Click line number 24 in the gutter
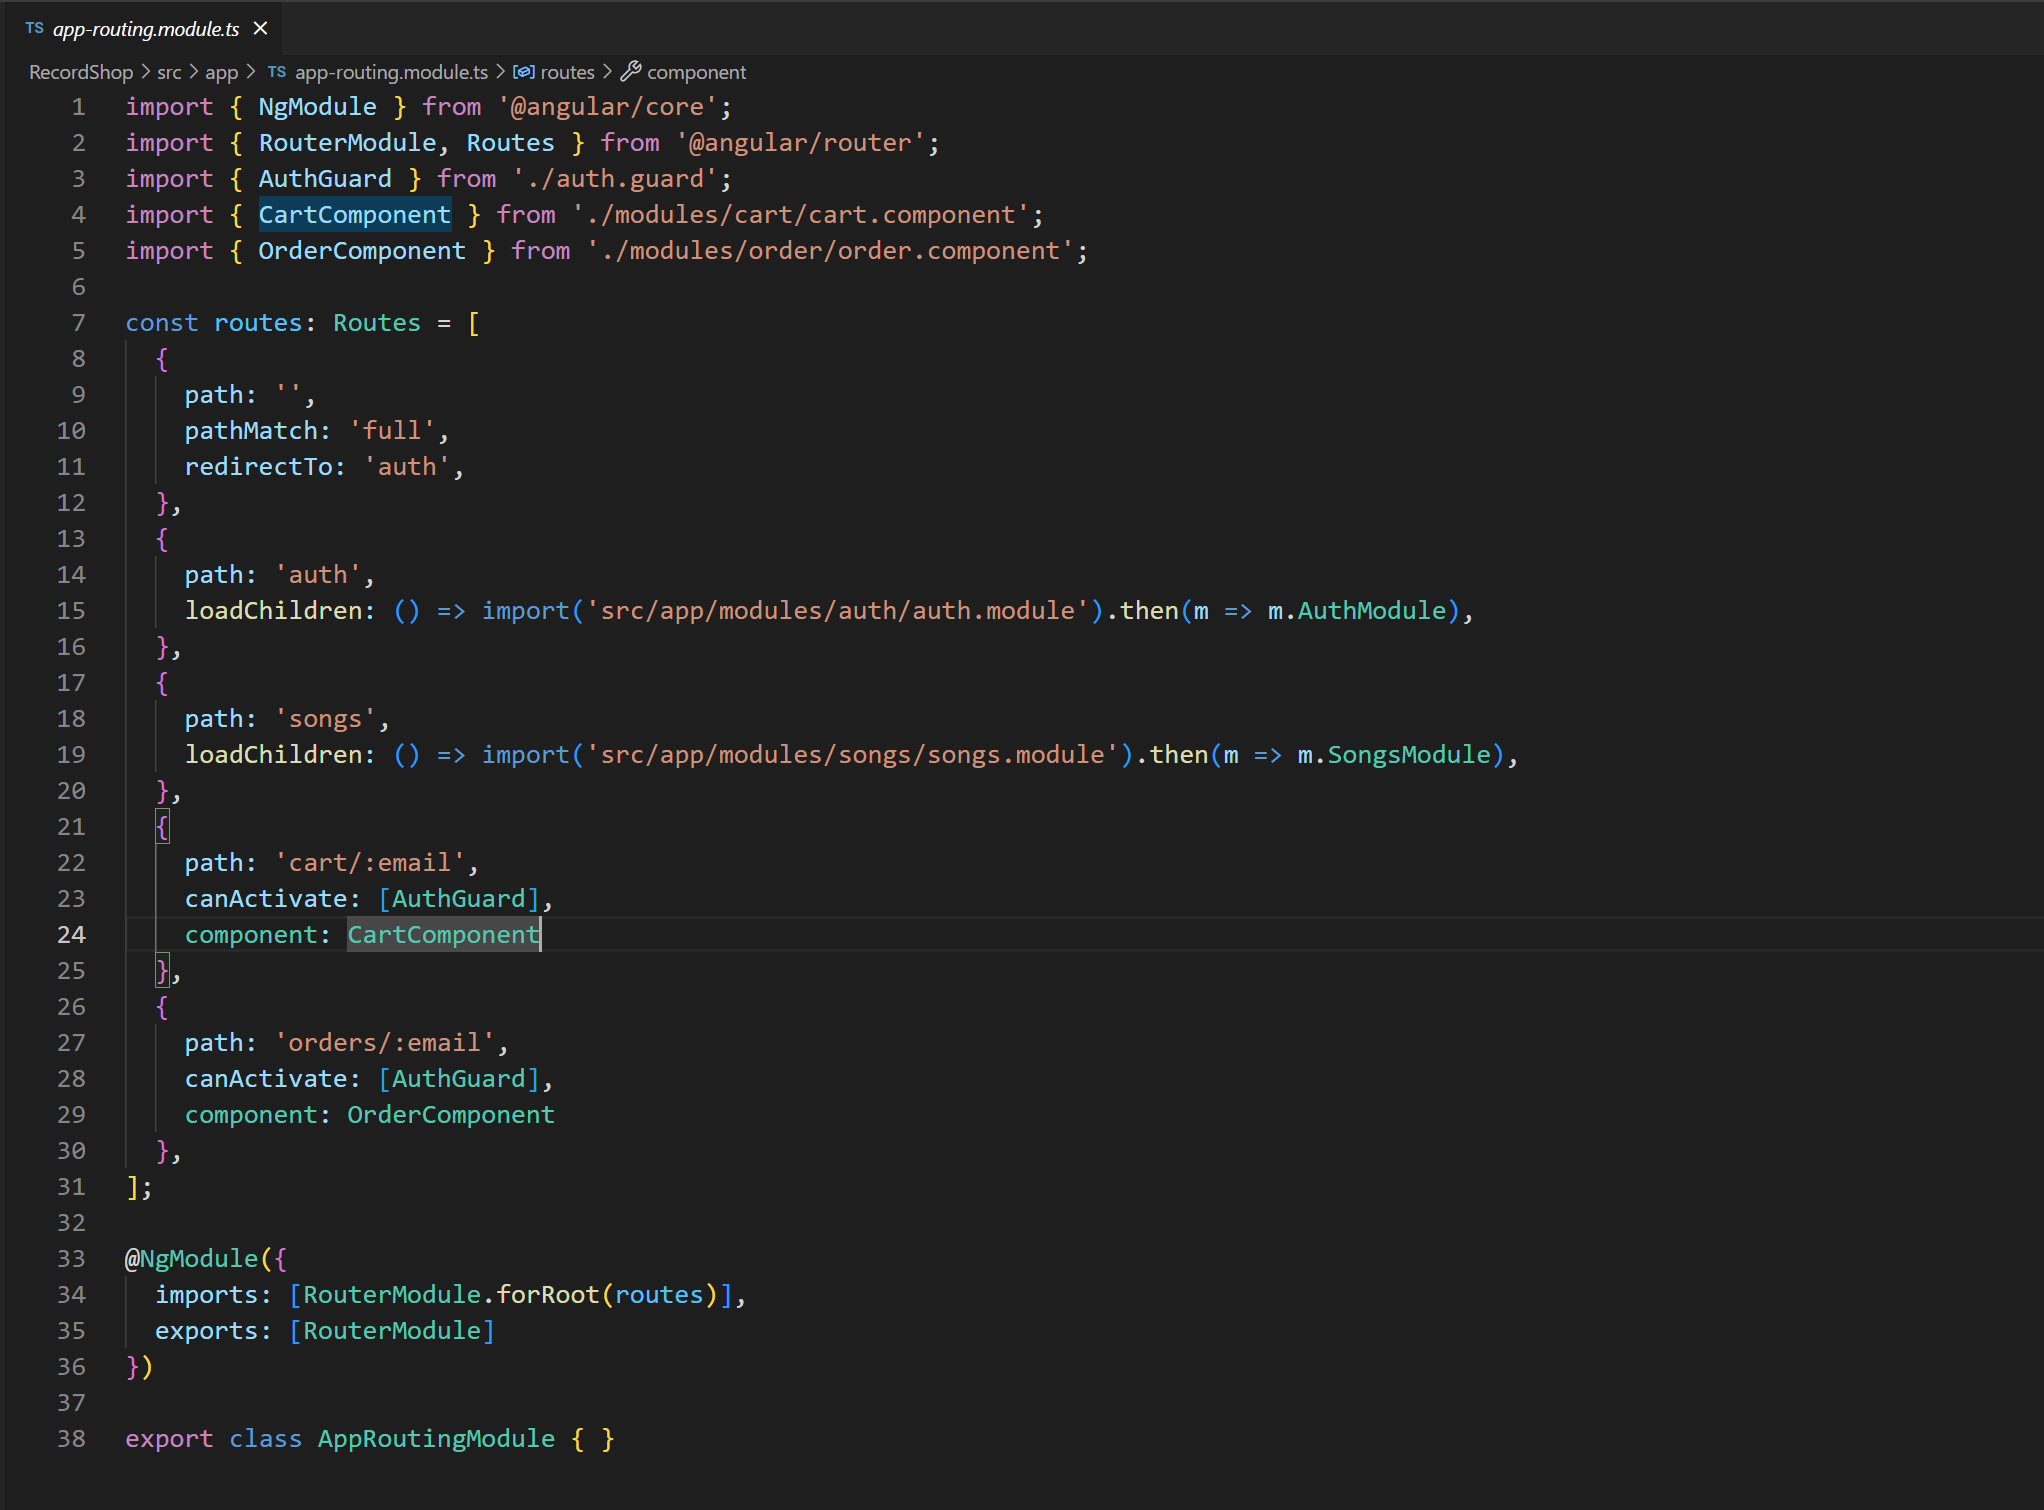Screen dimensions: 2044x1510 point(71,935)
